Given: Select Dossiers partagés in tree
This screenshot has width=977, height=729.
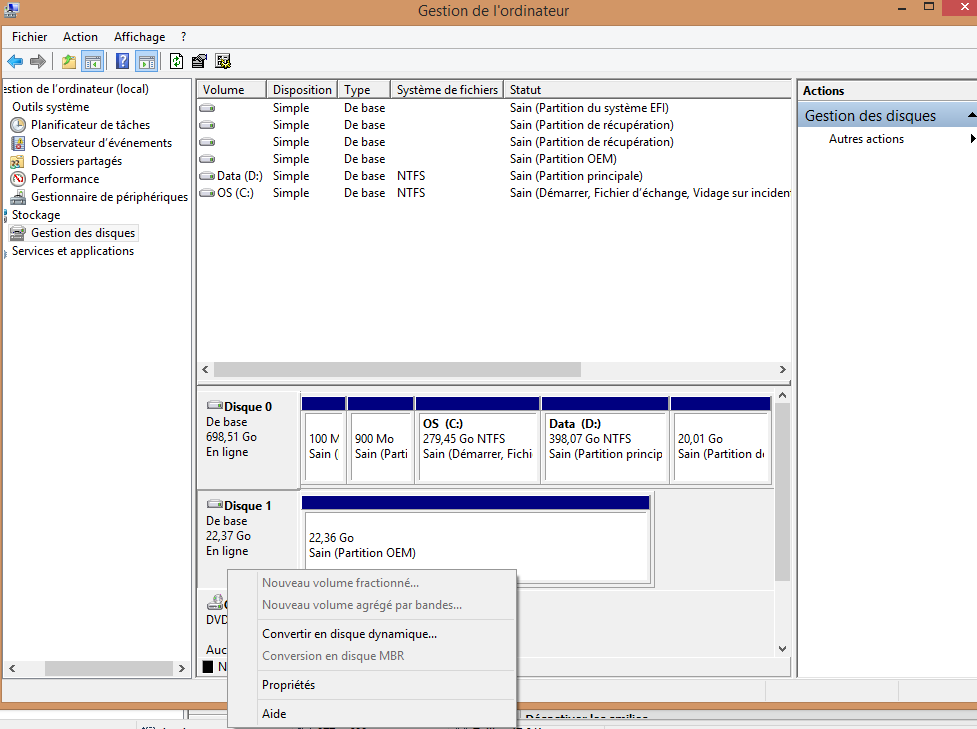Looking at the screenshot, I should 77,161.
